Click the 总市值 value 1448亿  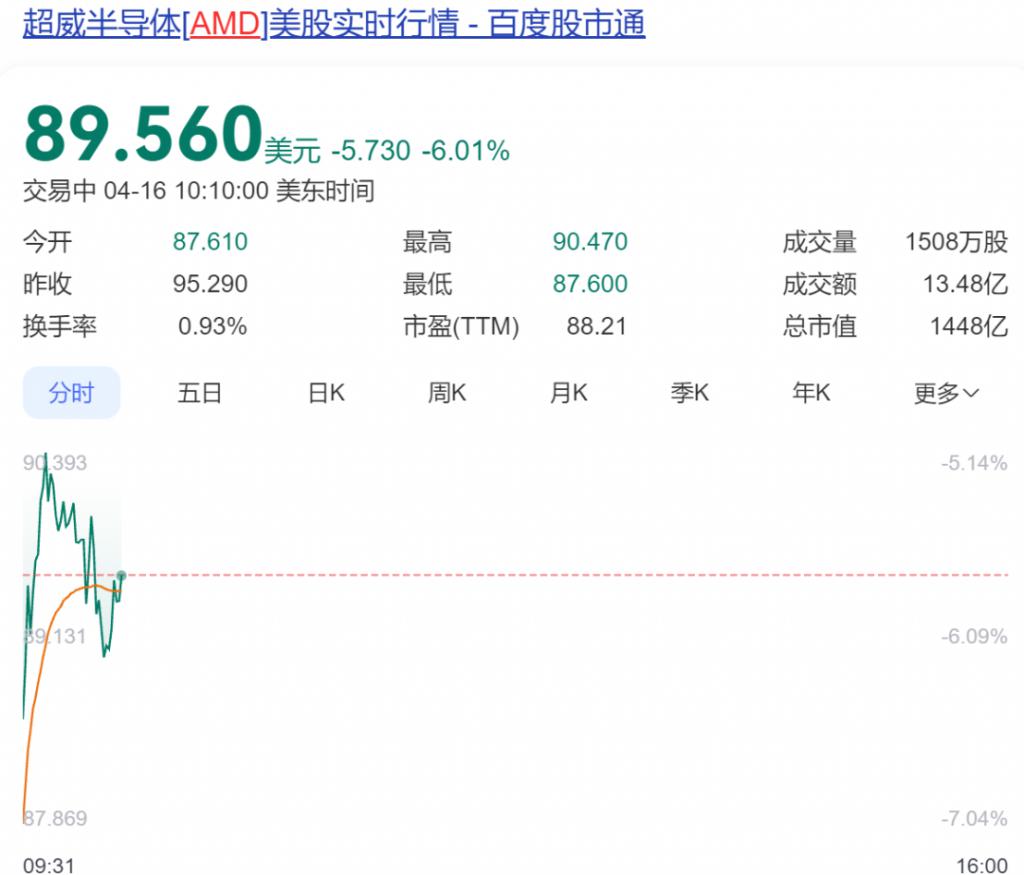tap(968, 326)
